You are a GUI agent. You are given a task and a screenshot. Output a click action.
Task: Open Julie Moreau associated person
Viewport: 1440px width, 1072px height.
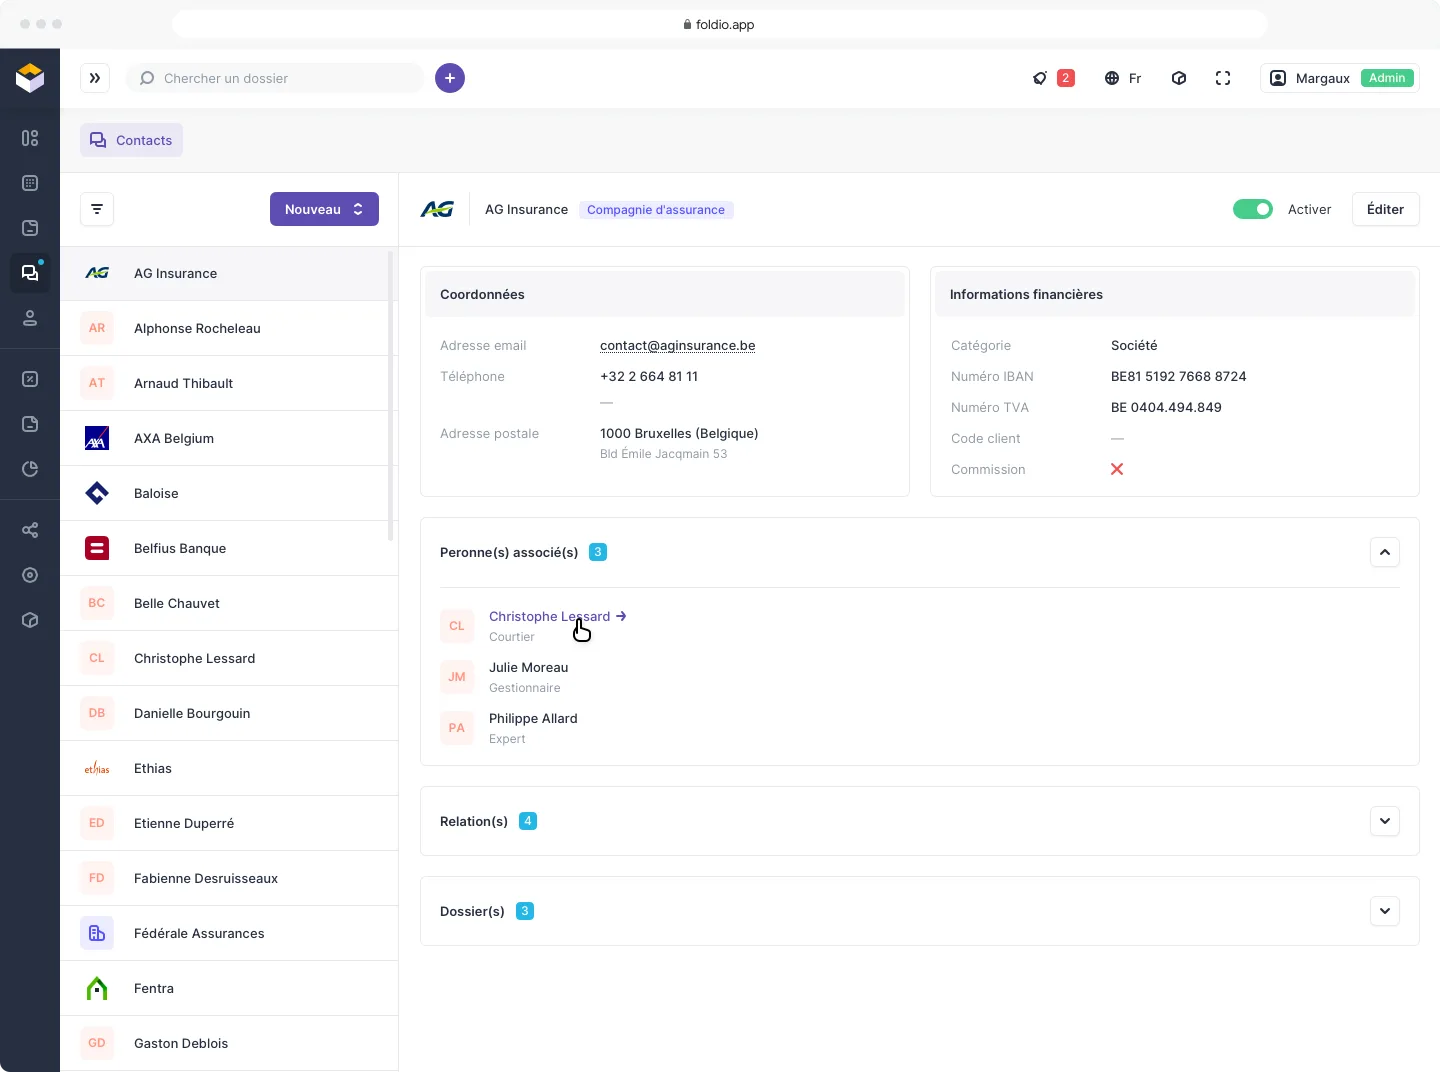tap(528, 667)
